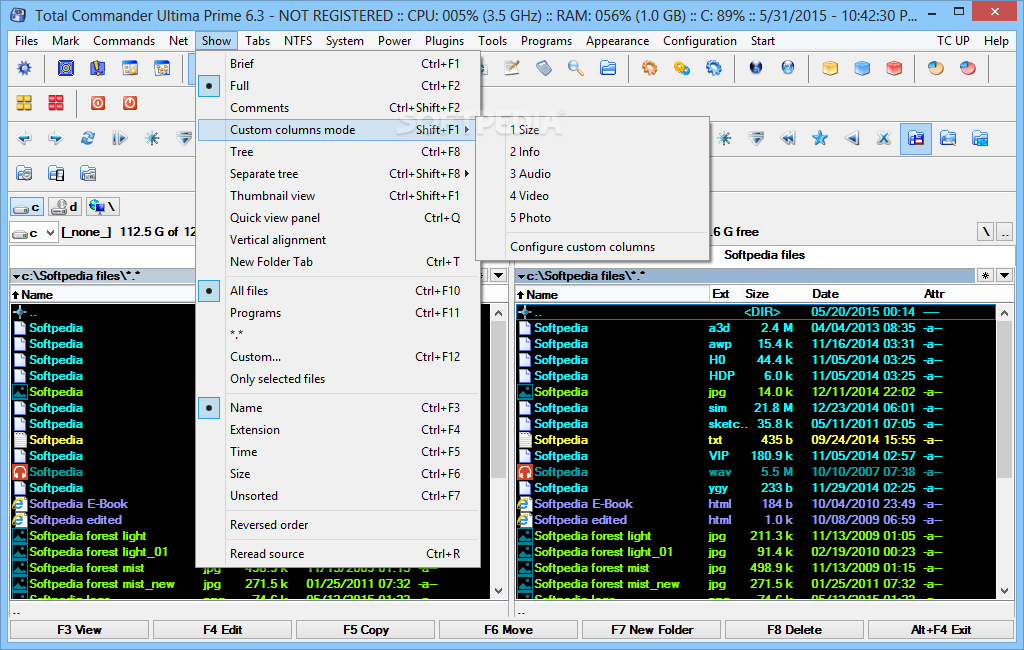This screenshot has height=650, width=1024.
Task: Click the F7 New Folder button
Action: coord(652,630)
